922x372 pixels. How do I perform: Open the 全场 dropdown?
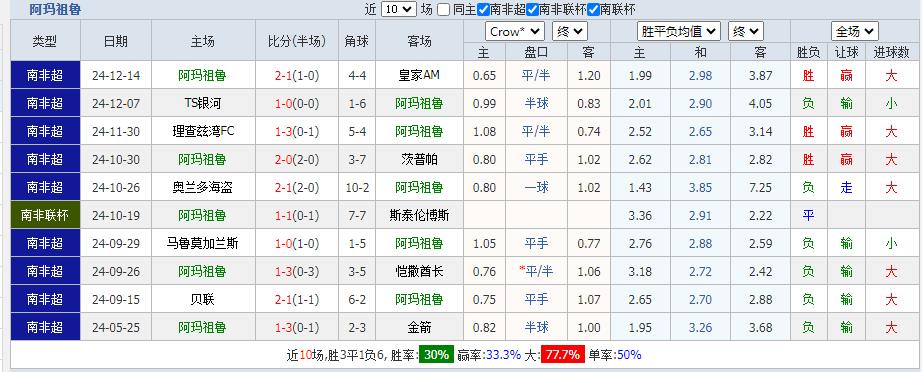tap(854, 32)
